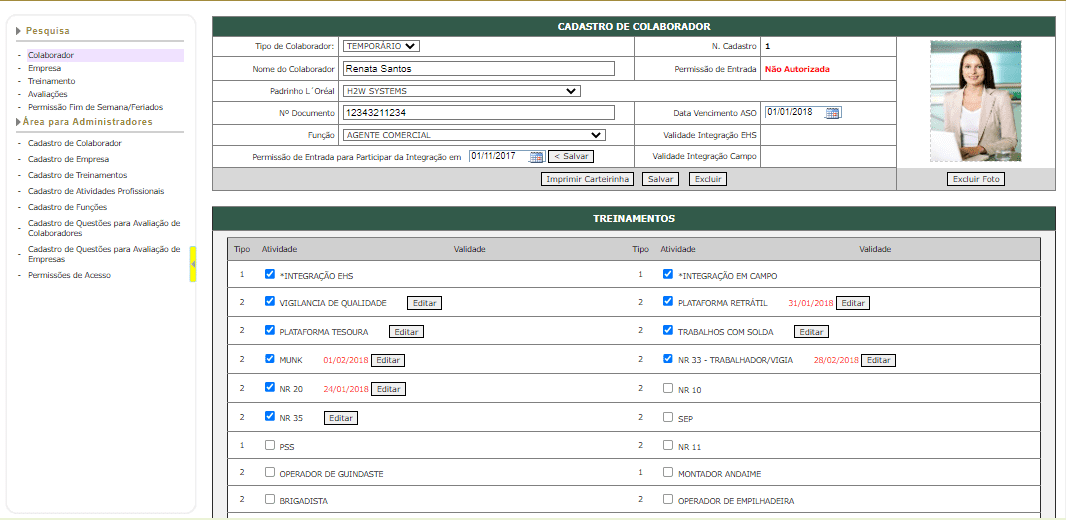Viewport: 1066px width, 520px height.
Task: Open calendar icon beside 01/11/2017 date
Action: [x=537, y=156]
